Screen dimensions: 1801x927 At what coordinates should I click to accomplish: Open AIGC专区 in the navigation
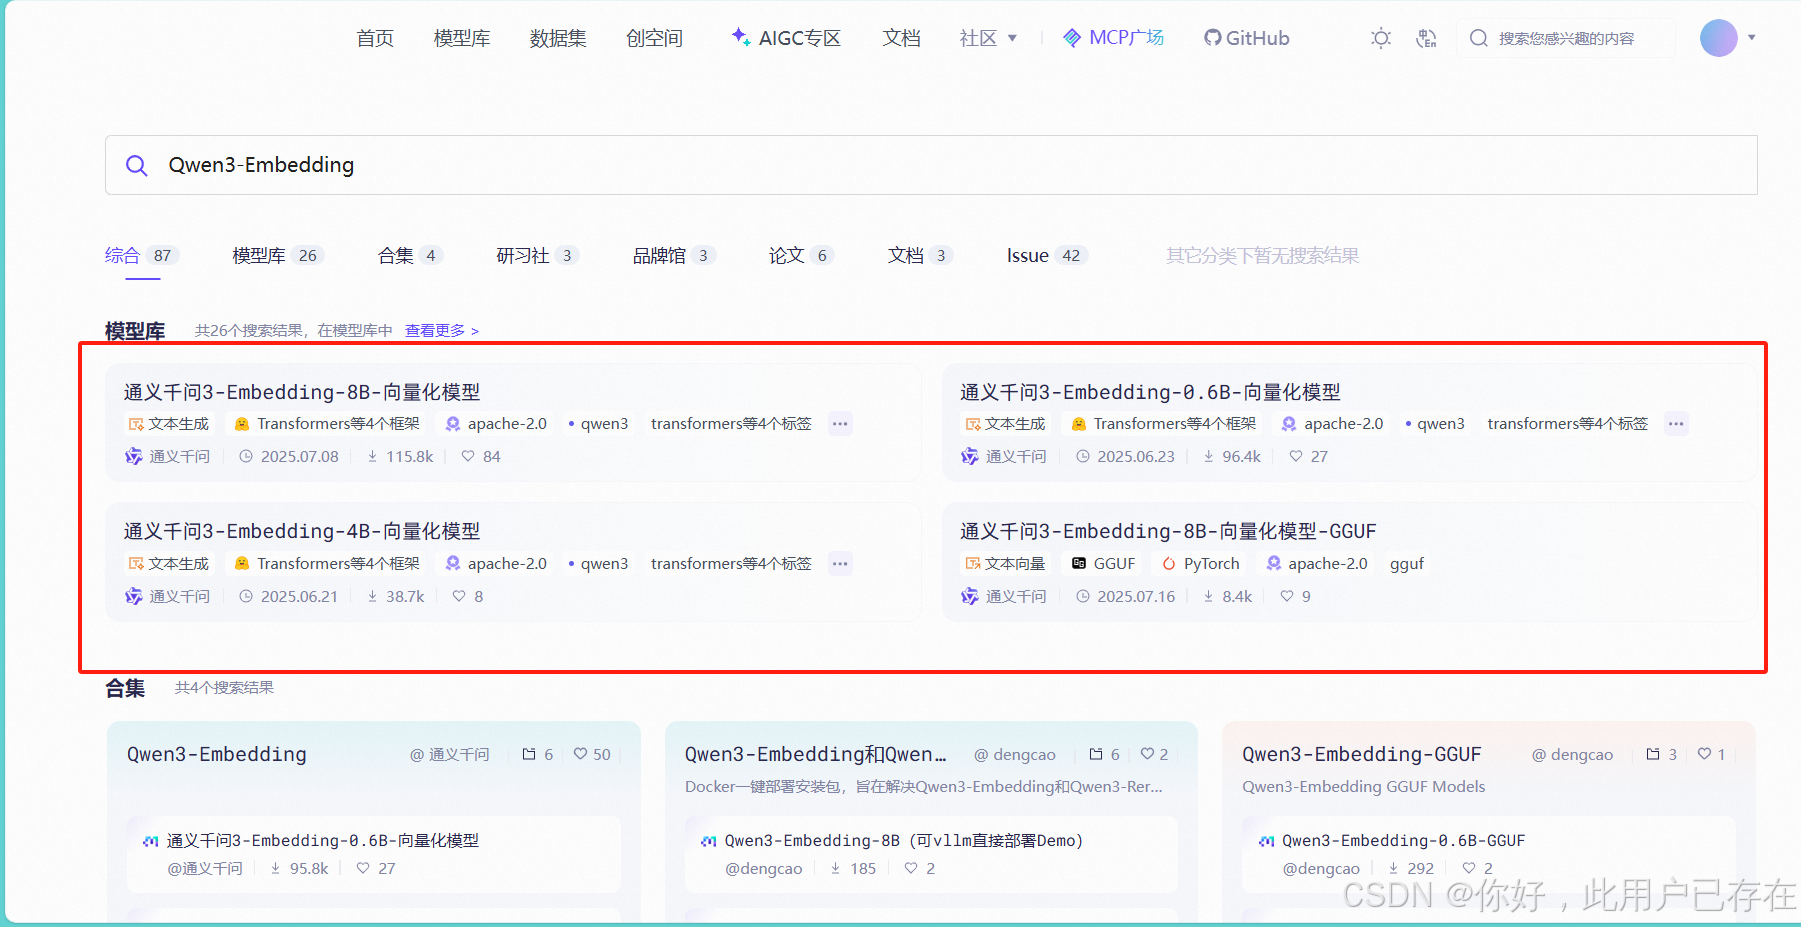[x=786, y=38]
